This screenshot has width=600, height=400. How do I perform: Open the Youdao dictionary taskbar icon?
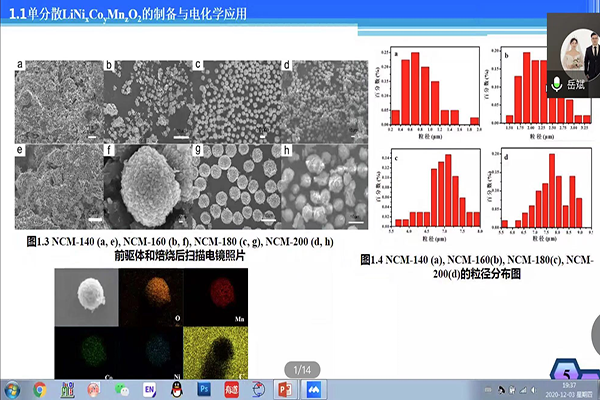pos(232,389)
